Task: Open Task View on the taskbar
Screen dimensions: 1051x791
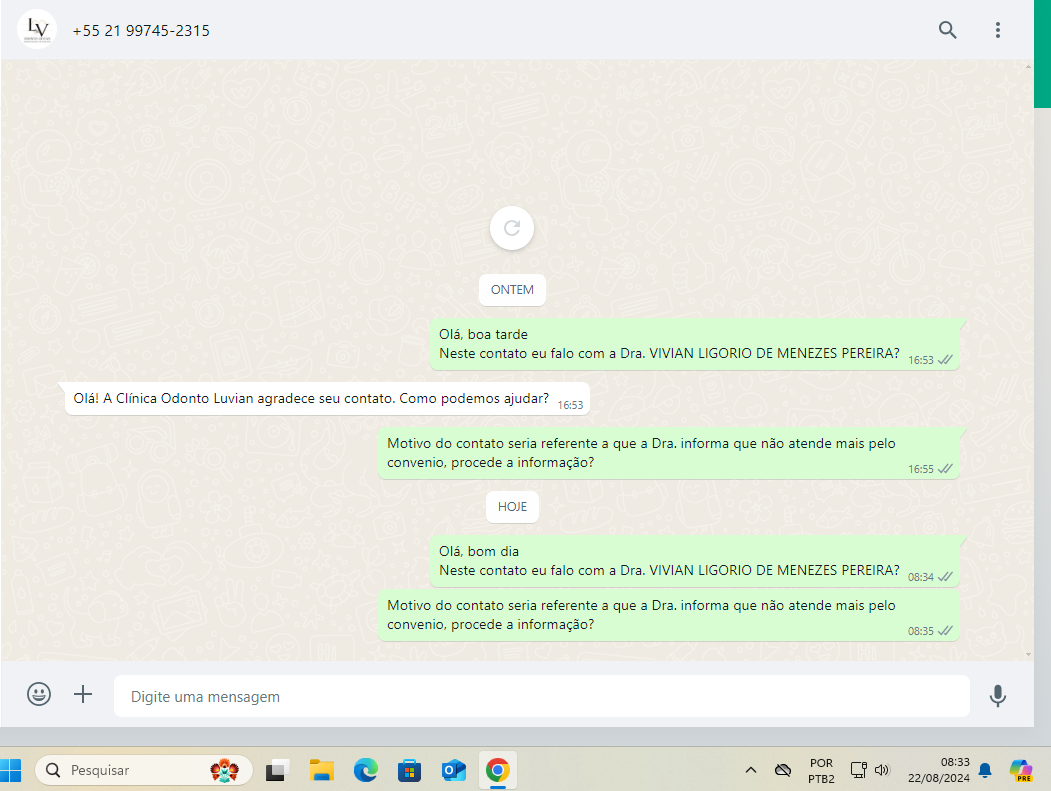Action: [x=276, y=770]
